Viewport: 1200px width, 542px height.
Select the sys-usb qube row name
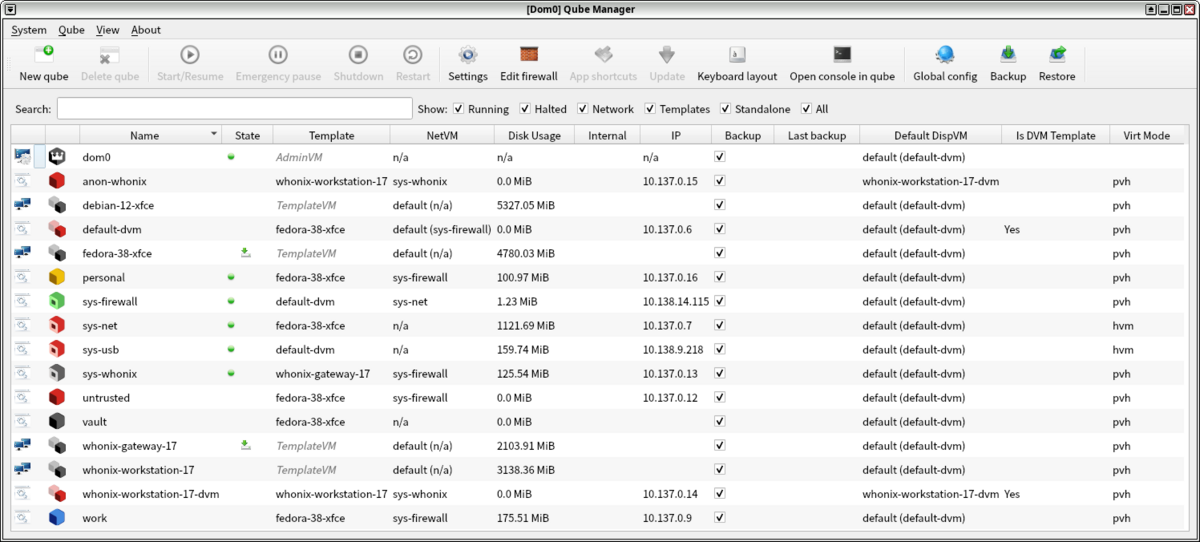pyautogui.click(x=103, y=349)
